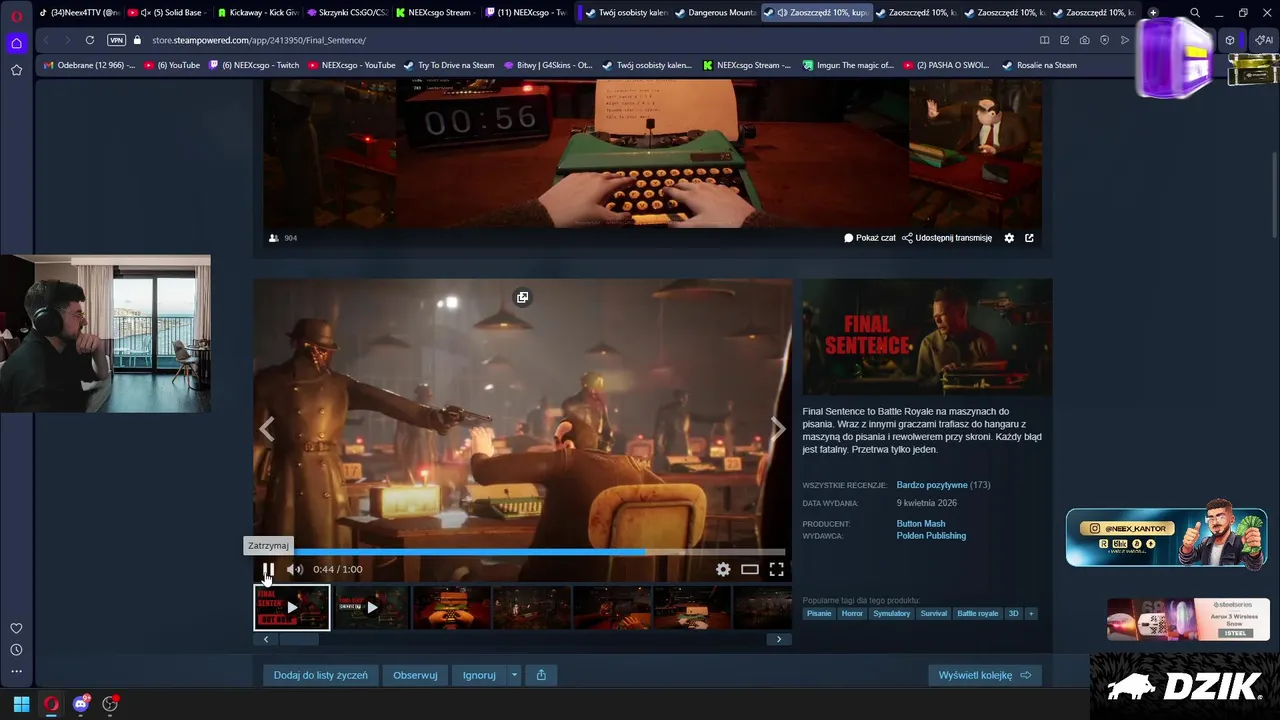Switch to Kickaway tab

click(x=257, y=13)
